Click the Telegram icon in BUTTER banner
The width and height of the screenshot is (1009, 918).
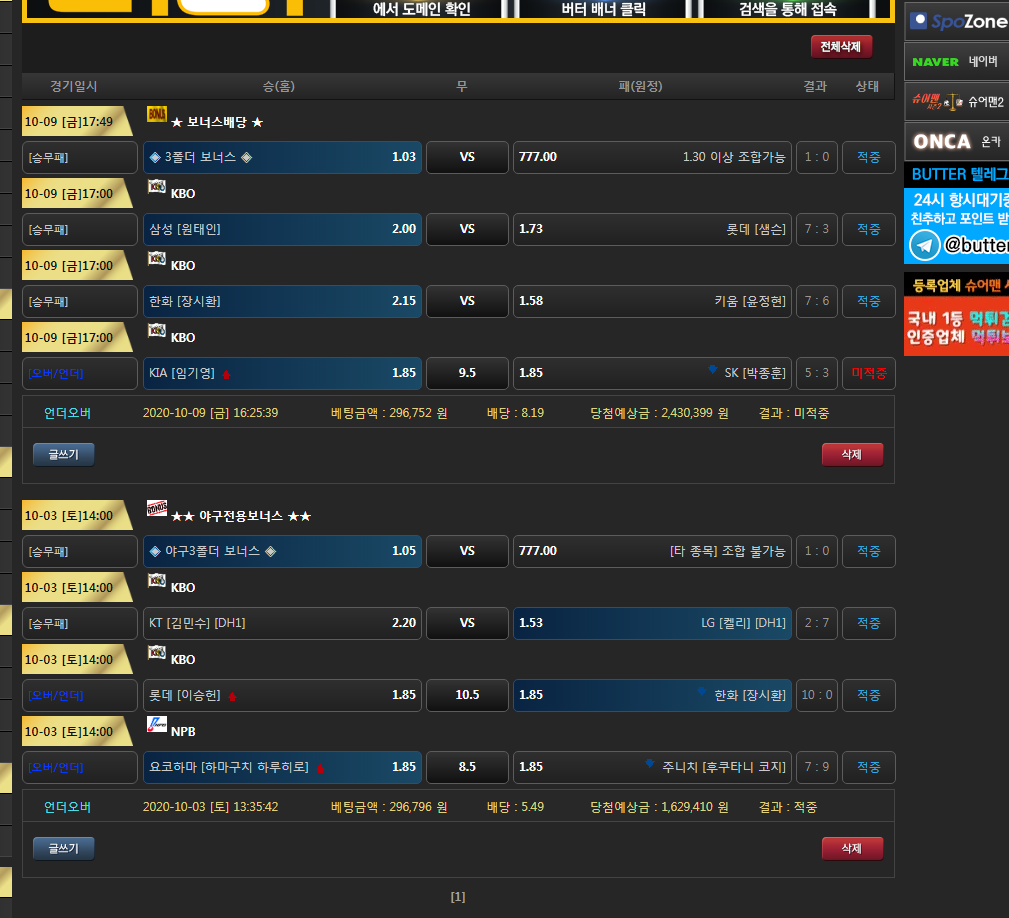pos(926,244)
